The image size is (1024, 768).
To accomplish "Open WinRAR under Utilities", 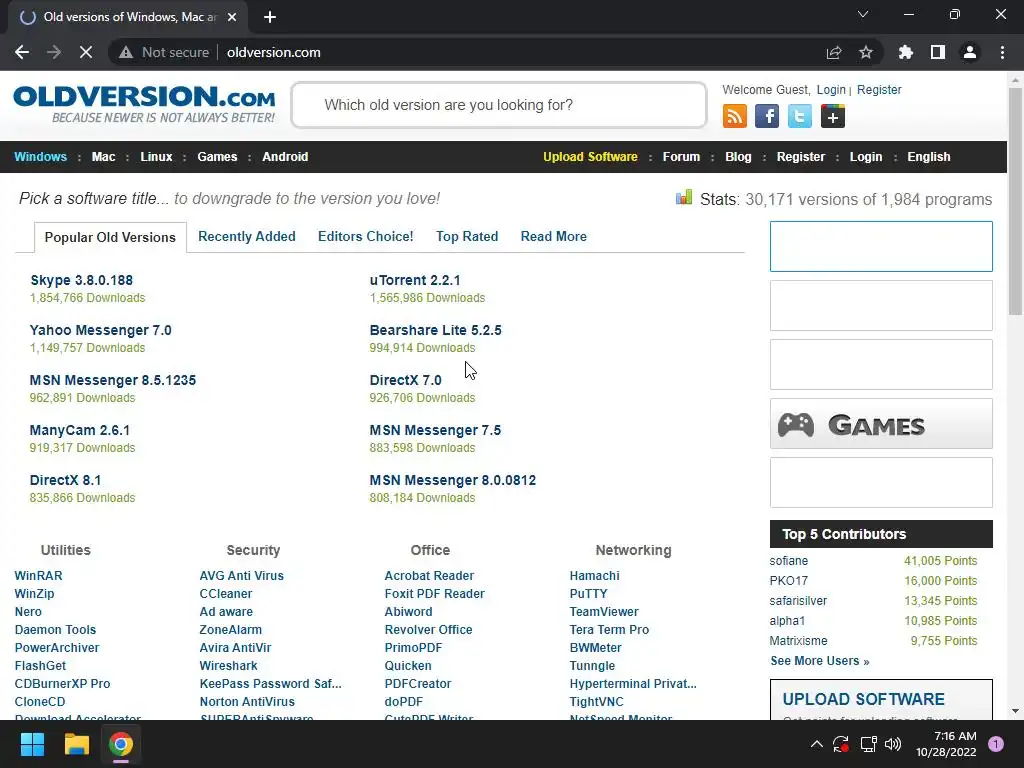I will coord(39,576).
